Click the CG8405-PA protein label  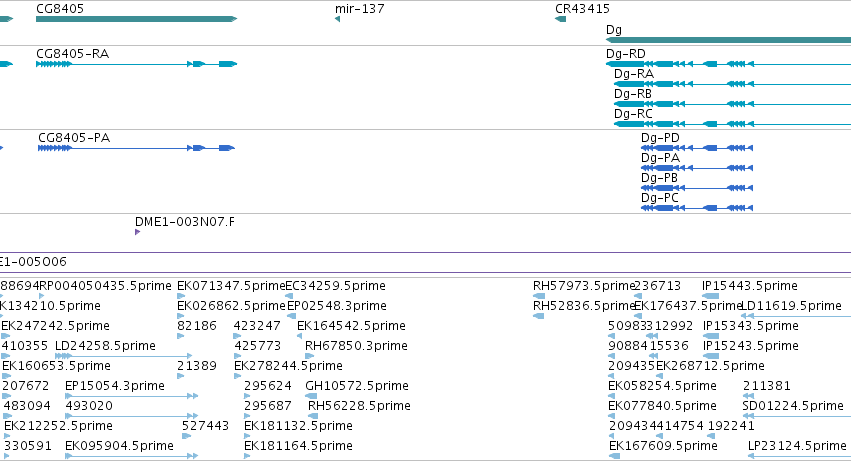(x=74, y=138)
